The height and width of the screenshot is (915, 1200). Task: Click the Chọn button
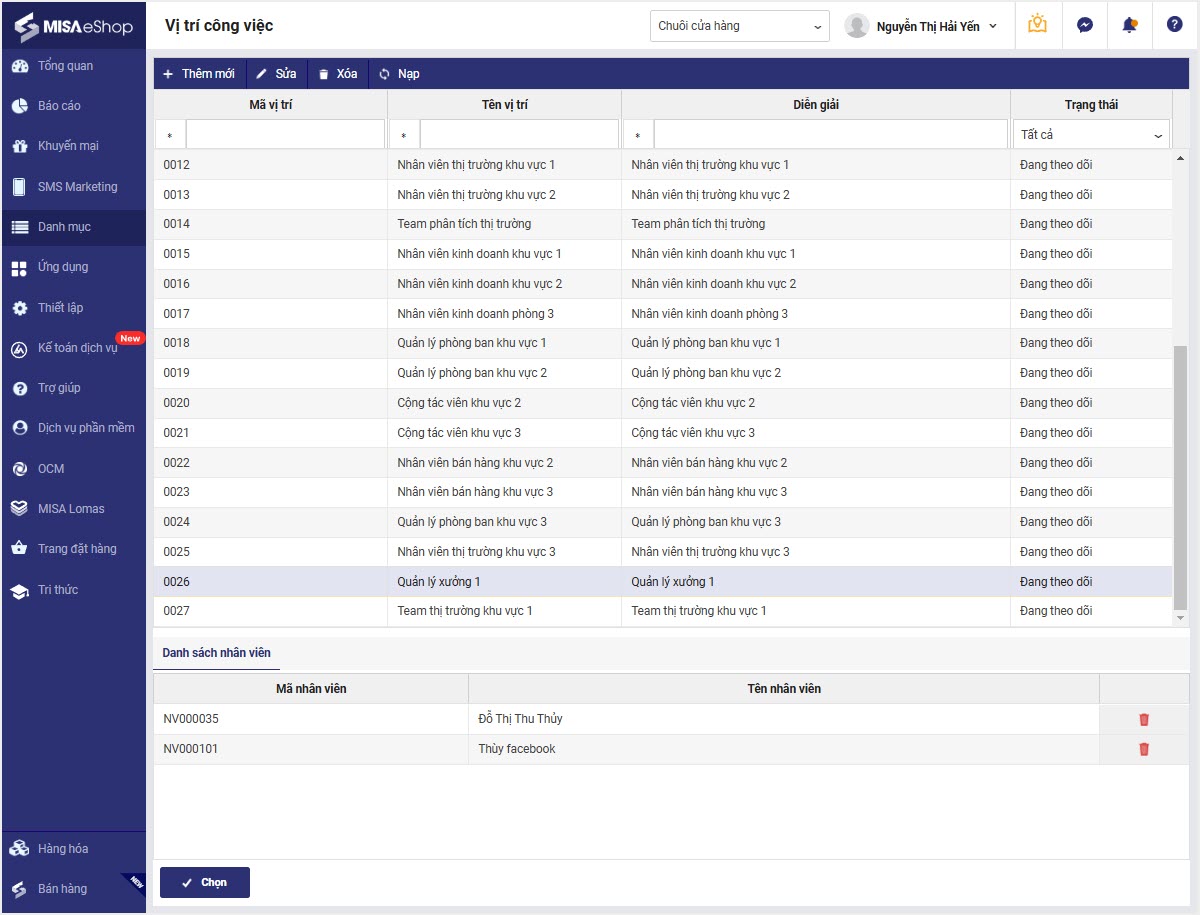(x=205, y=882)
